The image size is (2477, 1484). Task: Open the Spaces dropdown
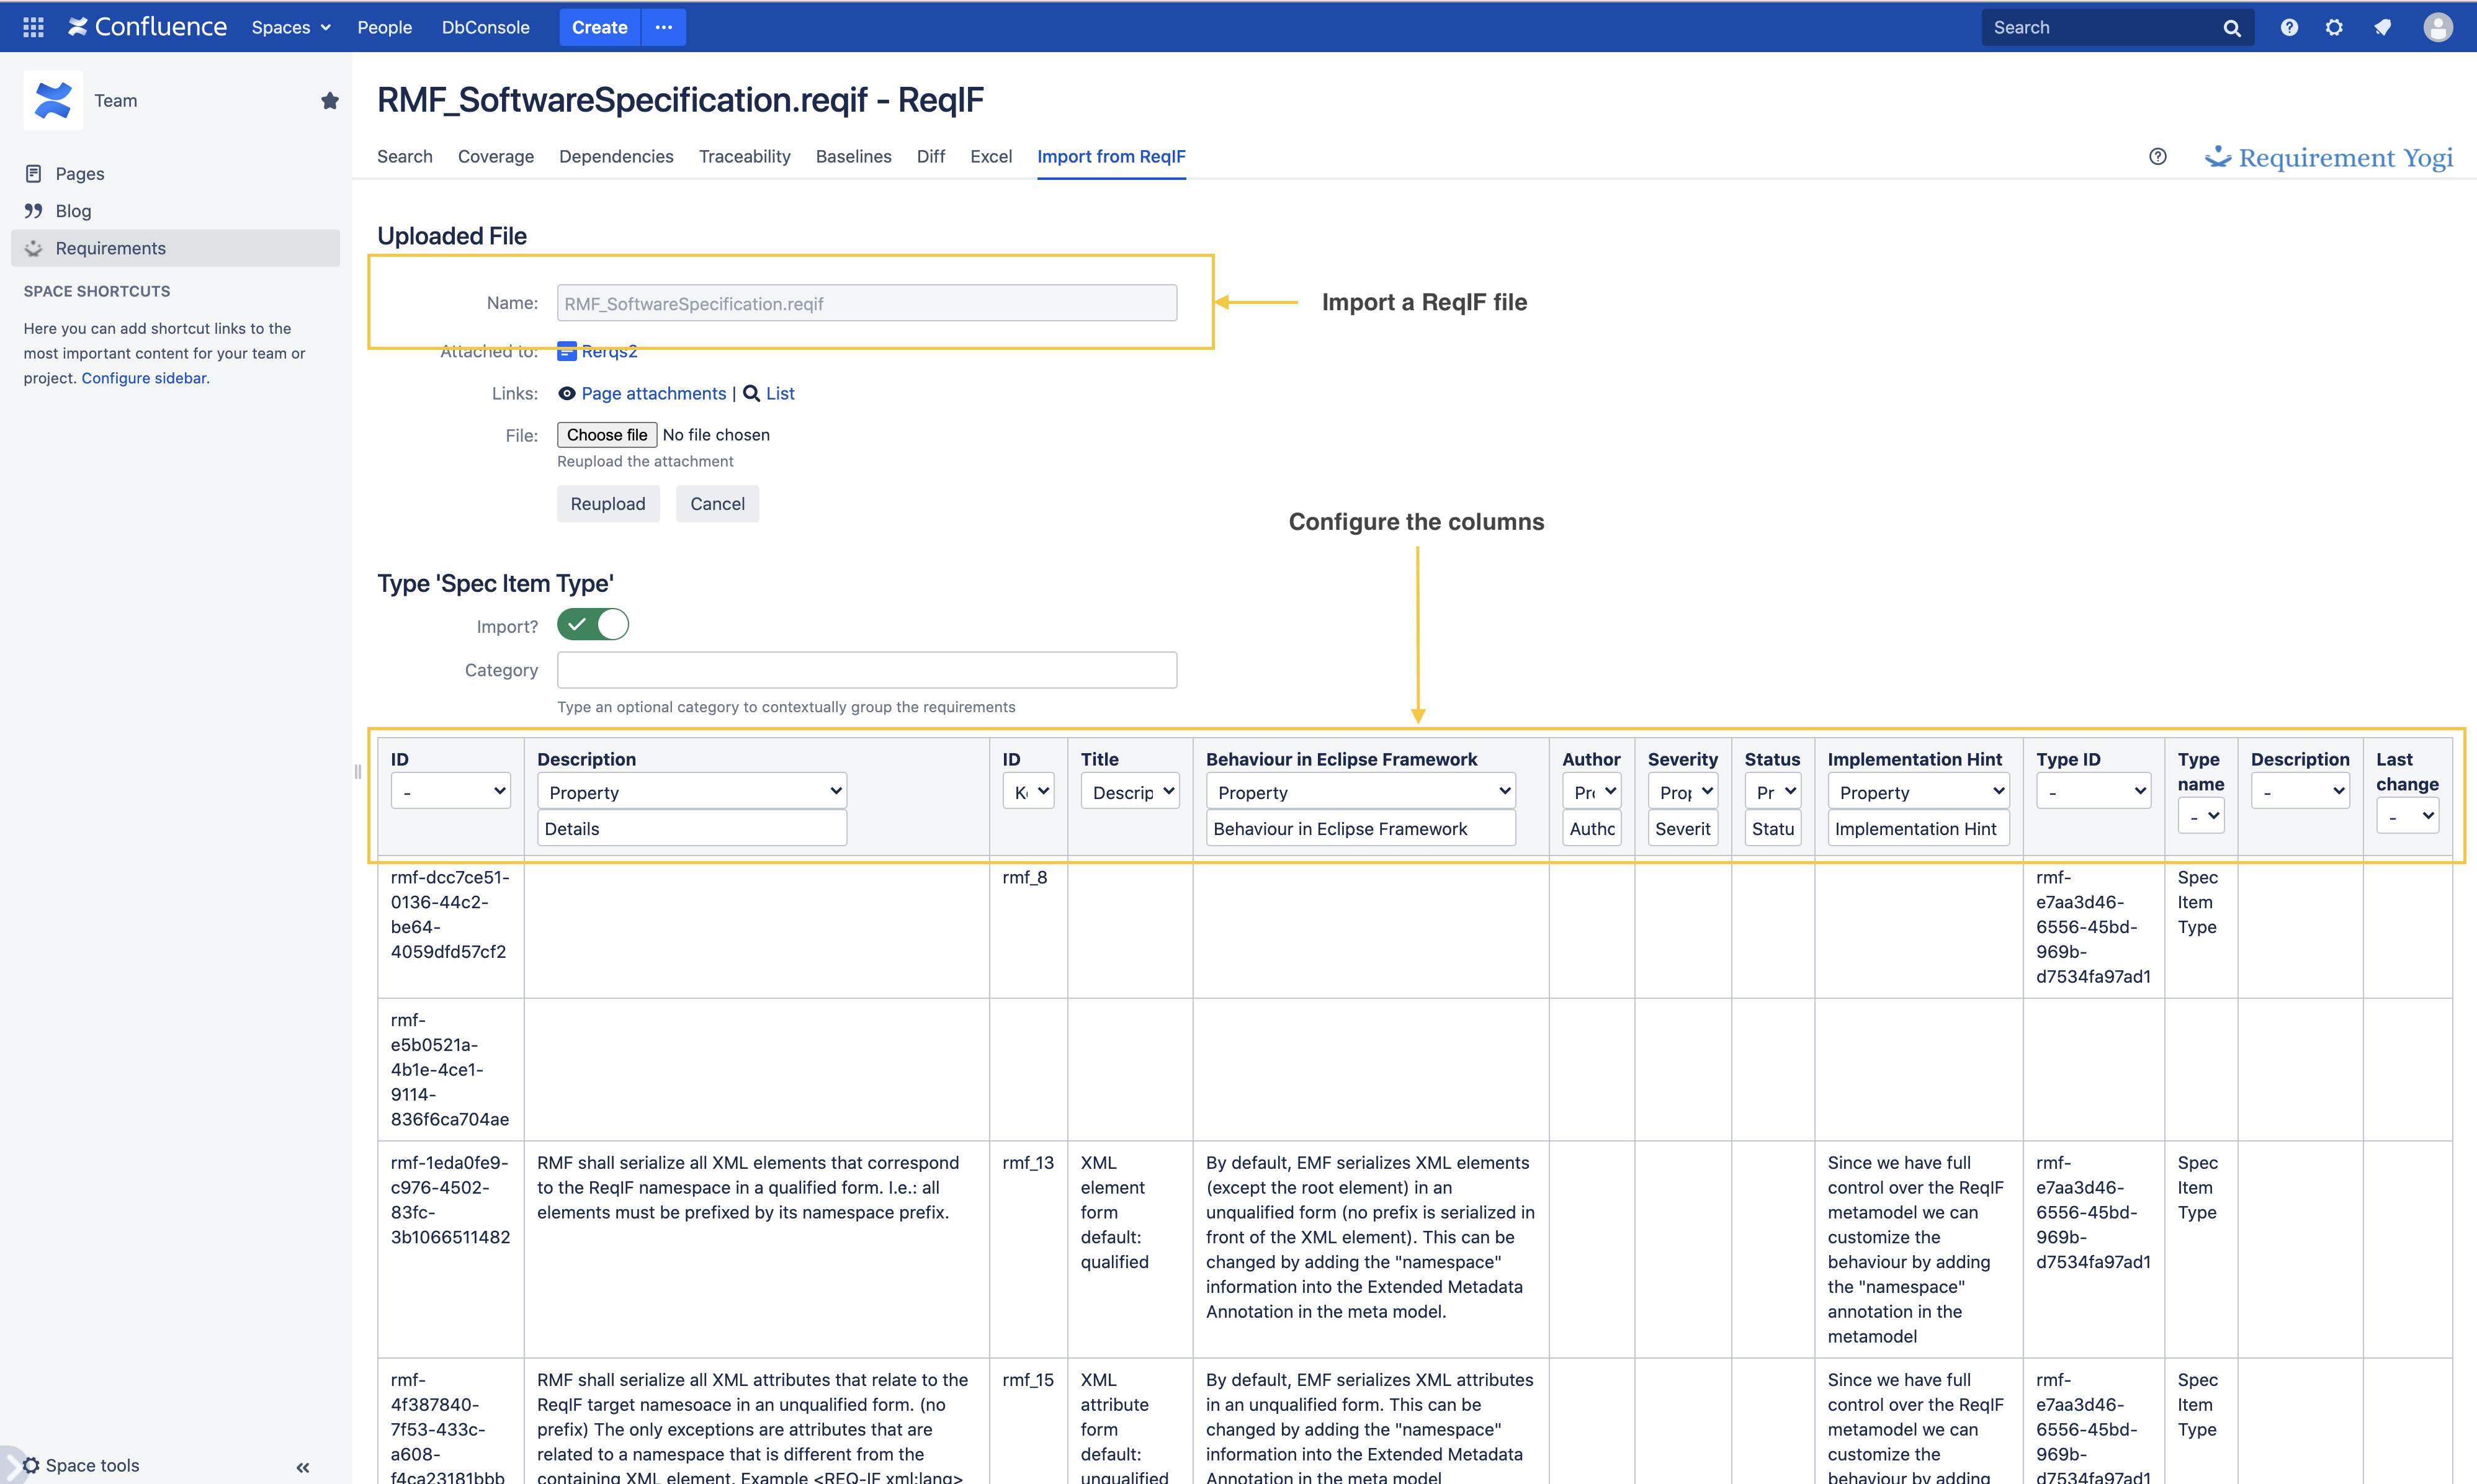point(290,27)
